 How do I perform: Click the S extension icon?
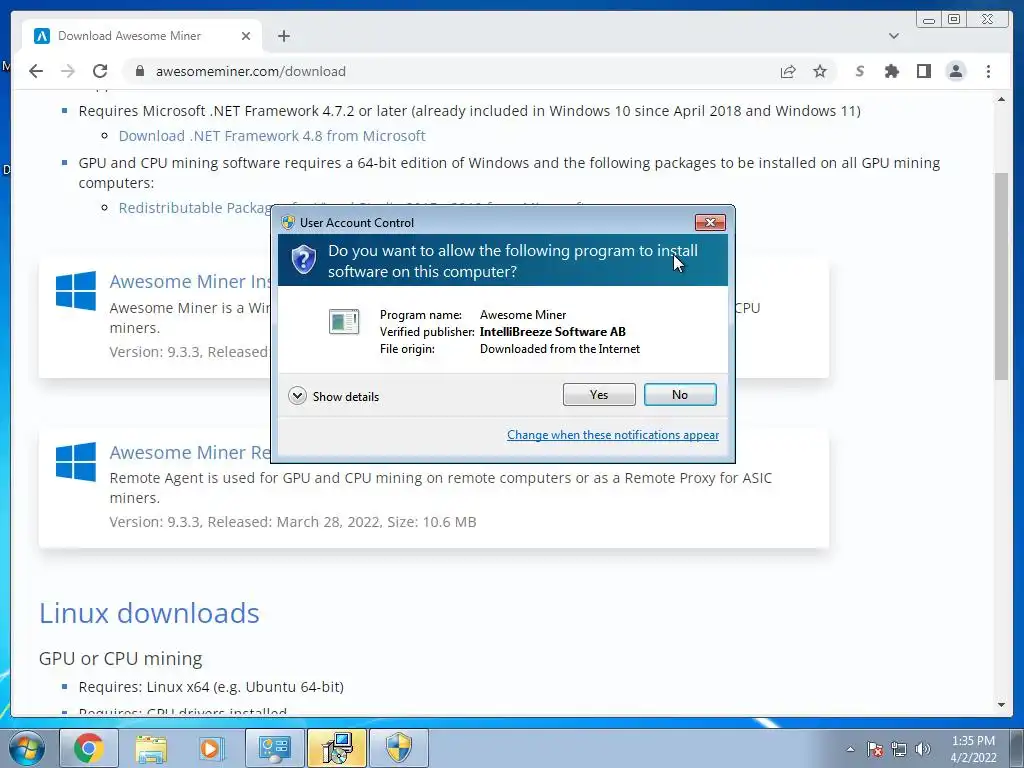[x=859, y=71]
